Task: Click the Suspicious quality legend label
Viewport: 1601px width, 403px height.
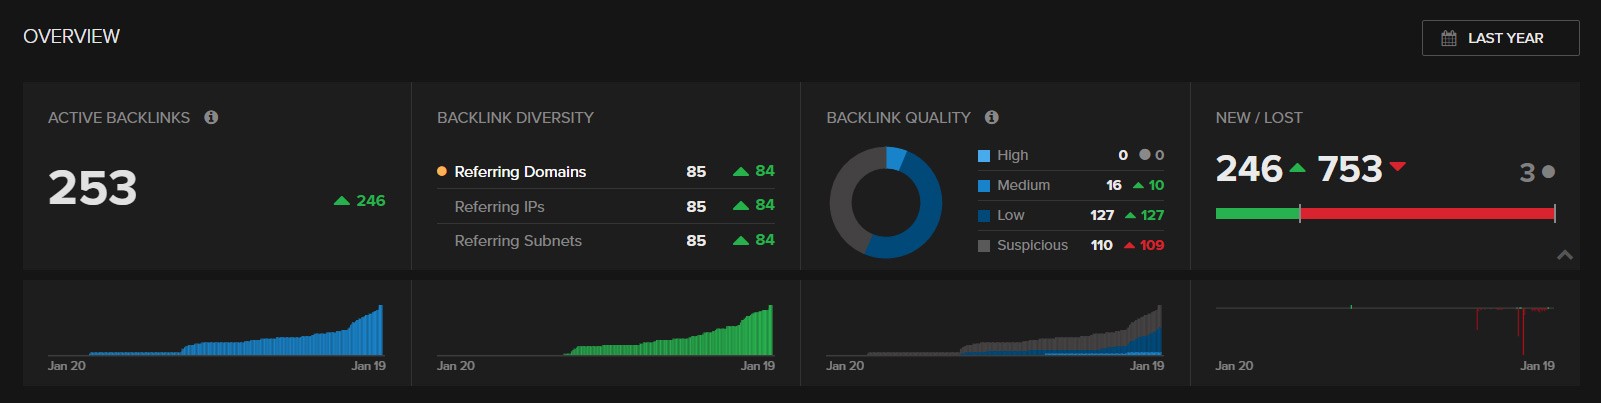Action: click(1032, 246)
